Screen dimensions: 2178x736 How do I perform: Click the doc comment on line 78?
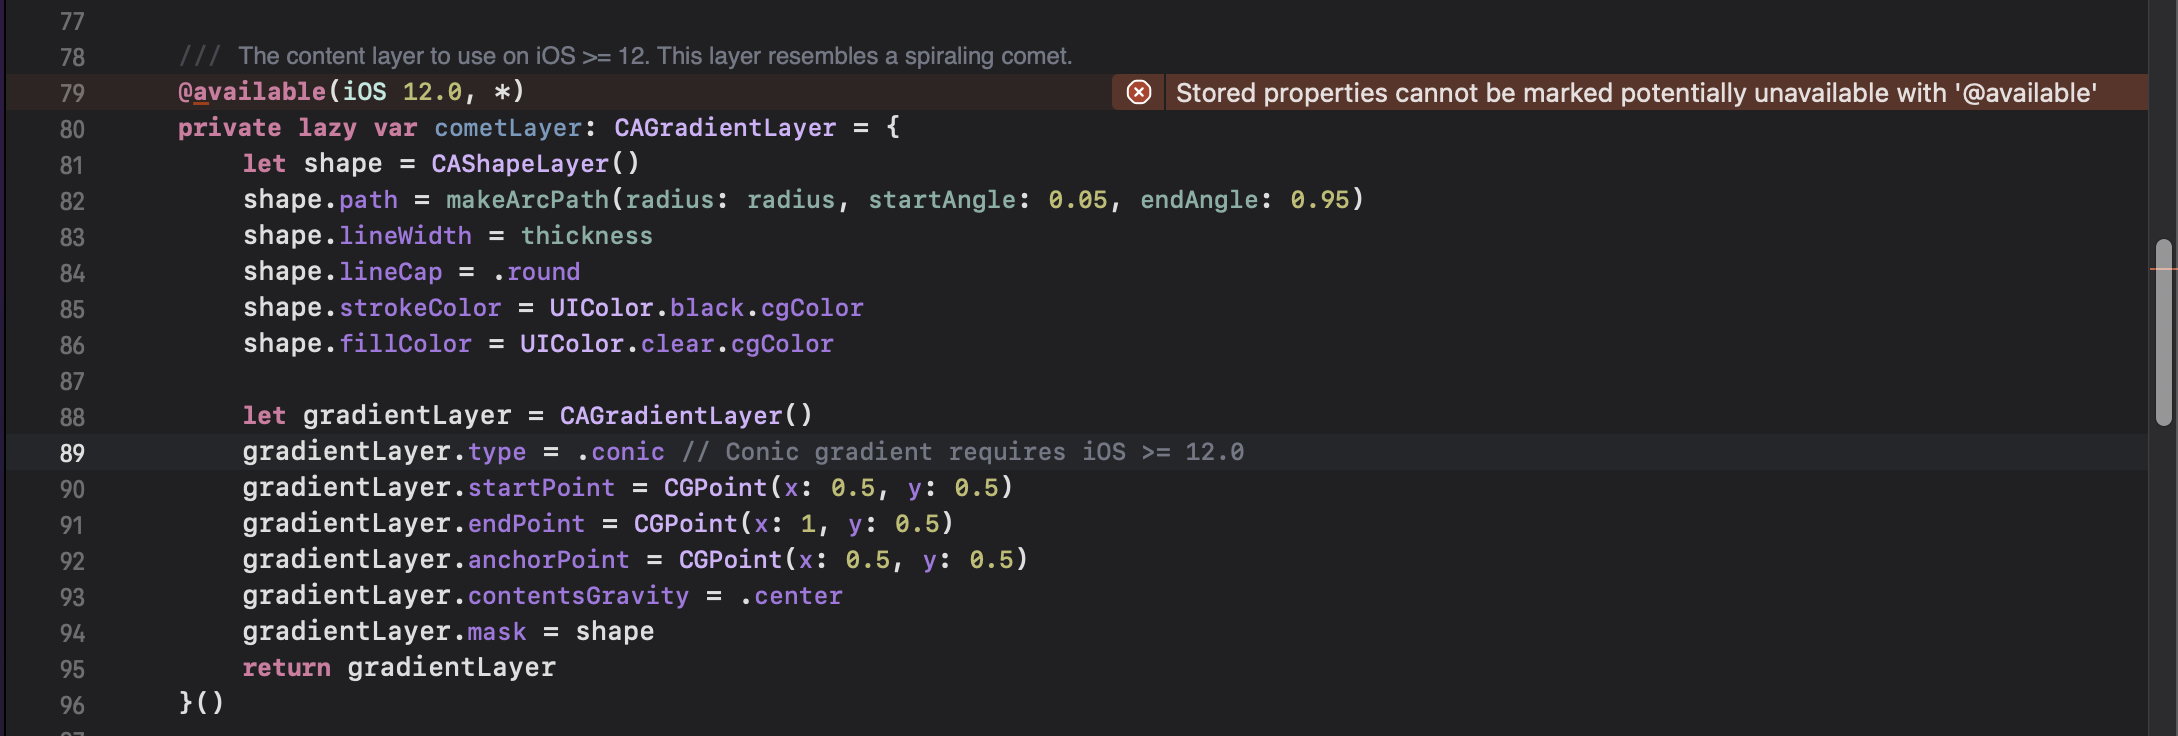625,56
